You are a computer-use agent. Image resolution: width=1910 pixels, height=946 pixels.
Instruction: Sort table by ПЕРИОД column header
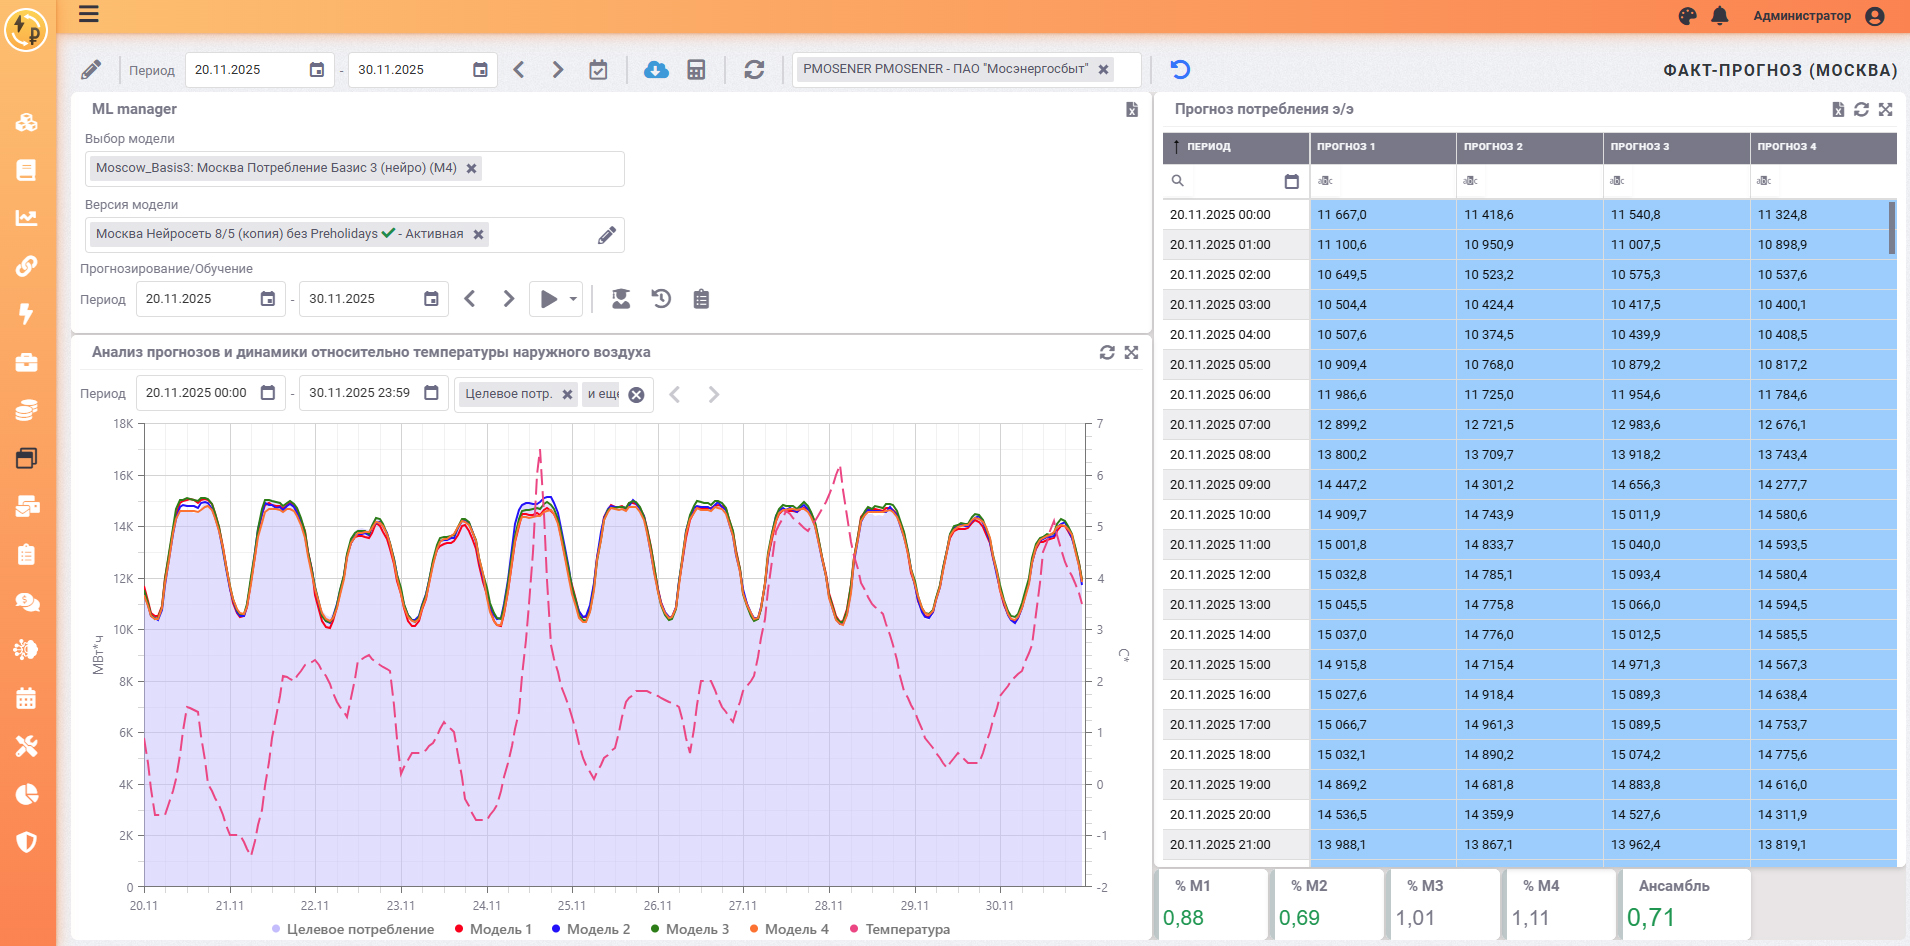(1236, 146)
